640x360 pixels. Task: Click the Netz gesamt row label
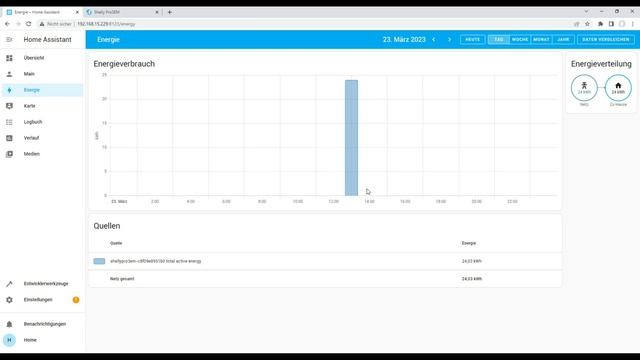[122, 279]
